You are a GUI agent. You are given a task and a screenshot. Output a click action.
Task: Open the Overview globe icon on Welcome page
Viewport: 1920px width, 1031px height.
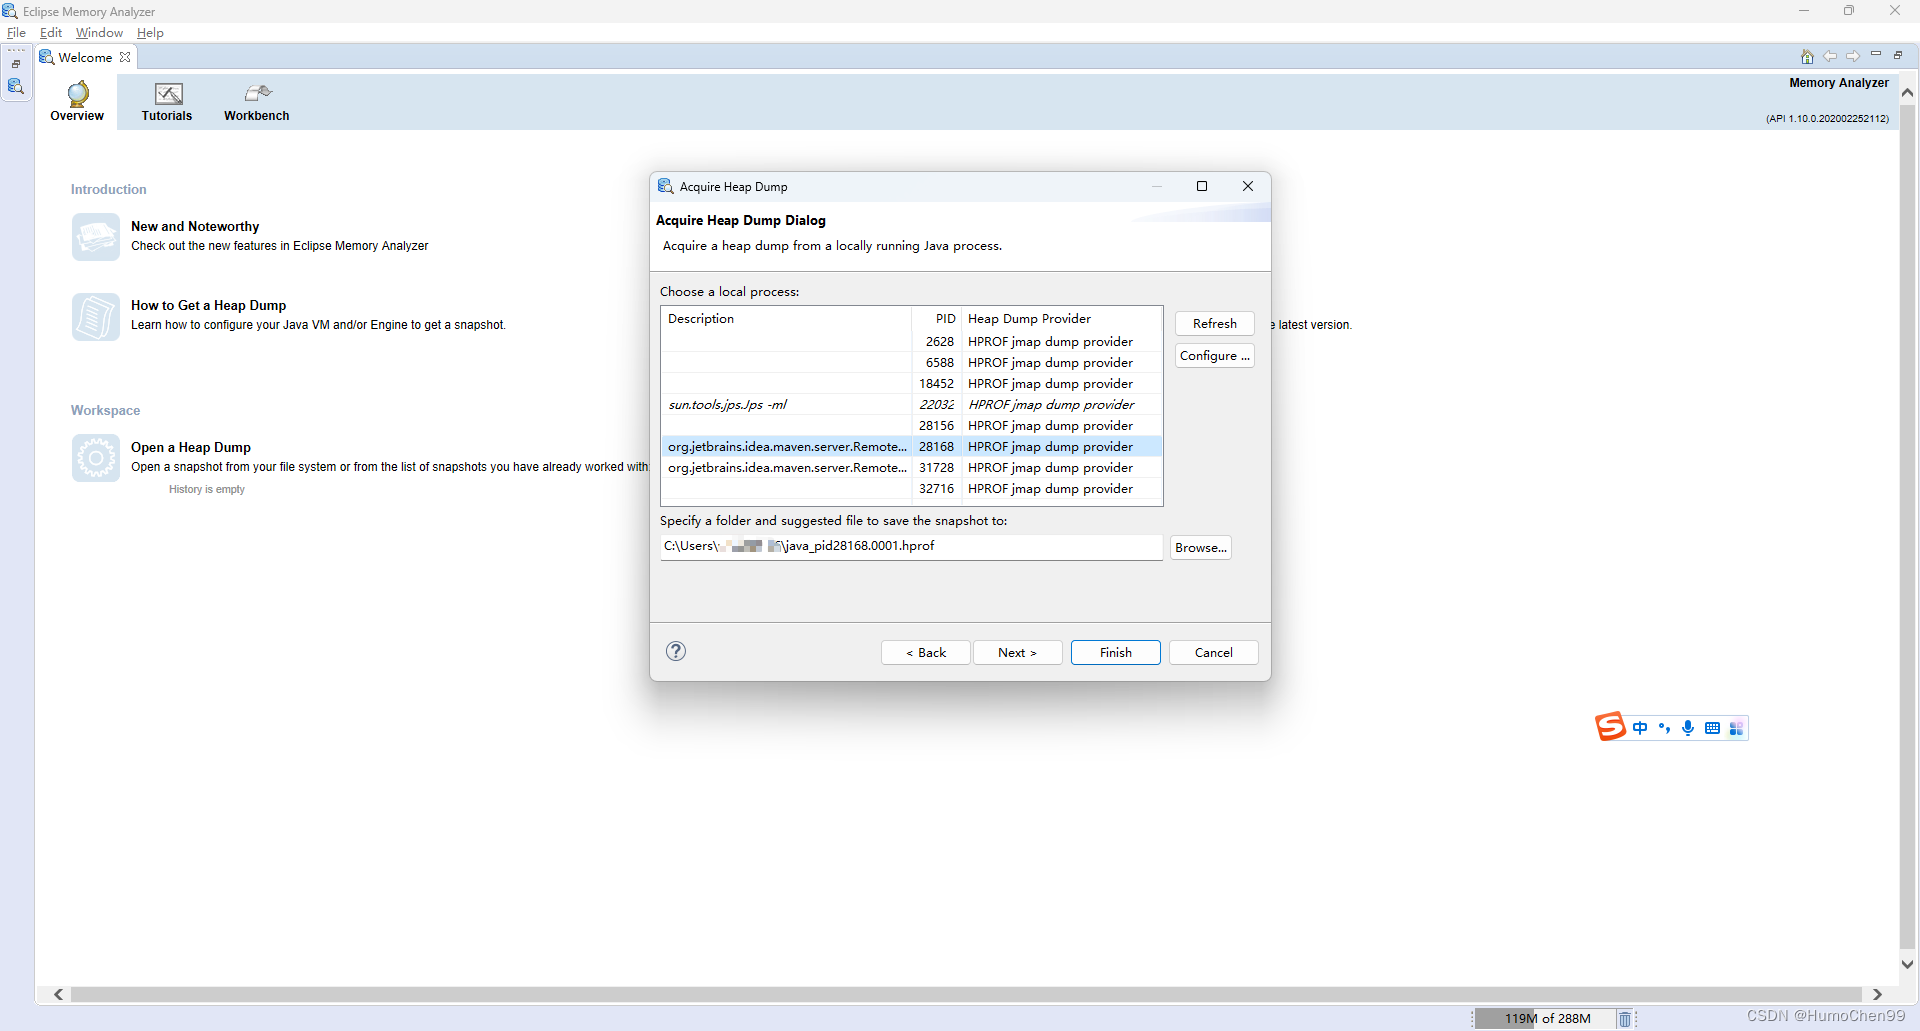click(77, 94)
